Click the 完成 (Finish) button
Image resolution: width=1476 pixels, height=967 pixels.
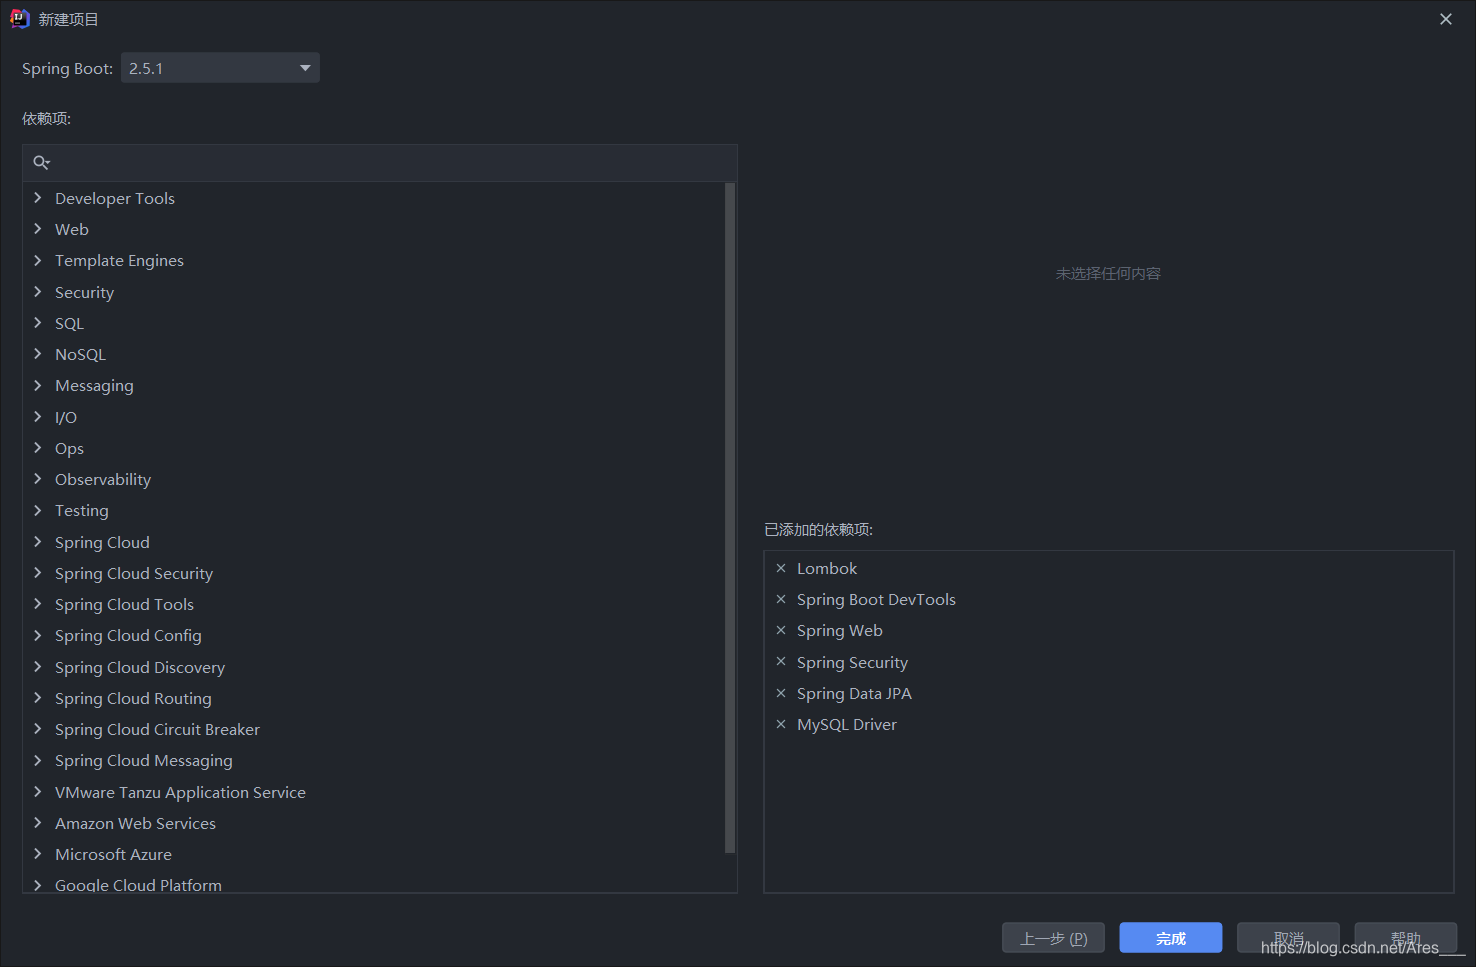pos(1171,938)
